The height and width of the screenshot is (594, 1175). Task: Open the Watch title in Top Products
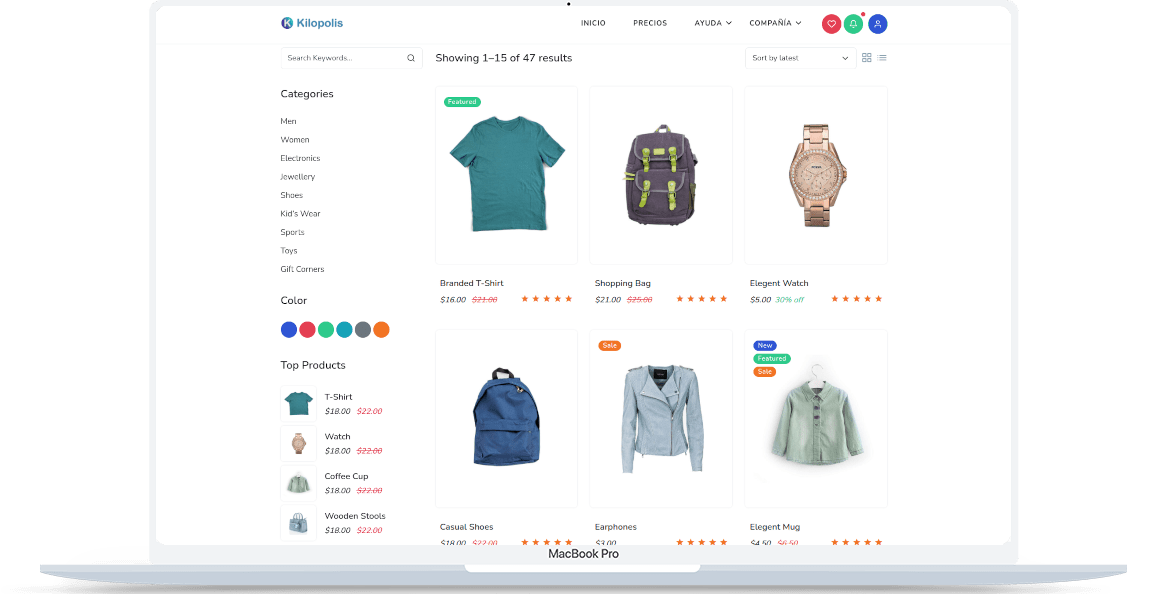tap(337, 437)
